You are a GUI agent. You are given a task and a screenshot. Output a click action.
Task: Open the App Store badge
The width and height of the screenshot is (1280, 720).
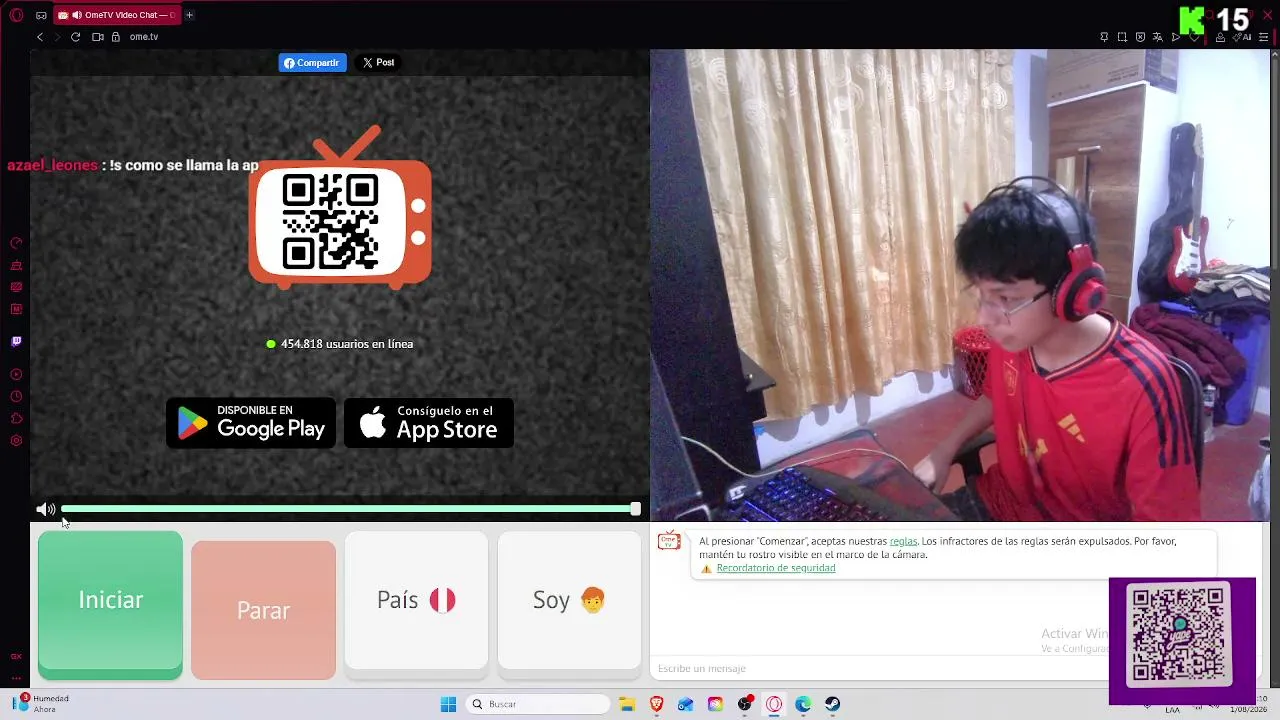click(429, 423)
